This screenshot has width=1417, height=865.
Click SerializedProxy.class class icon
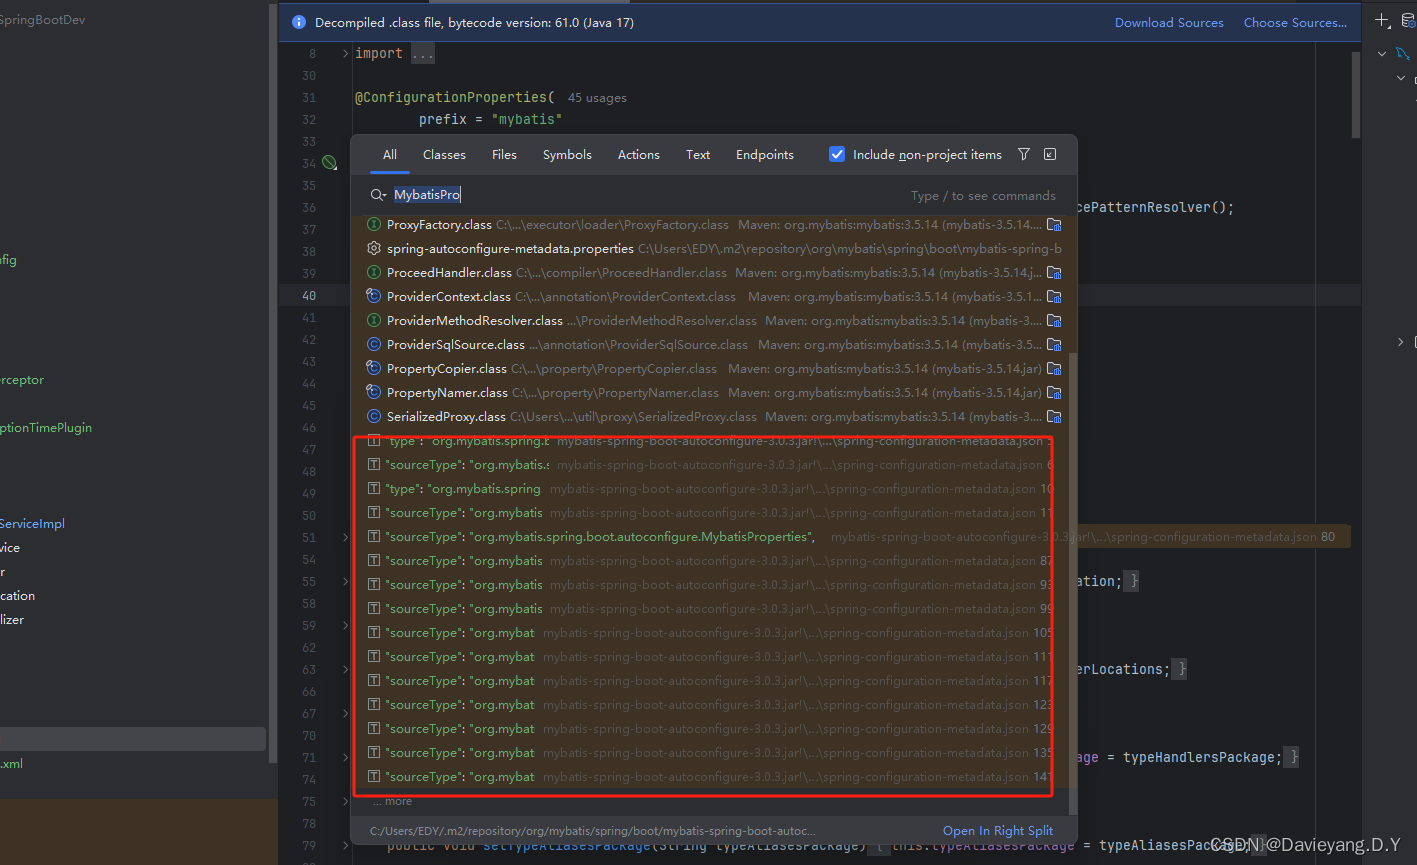[x=374, y=417]
